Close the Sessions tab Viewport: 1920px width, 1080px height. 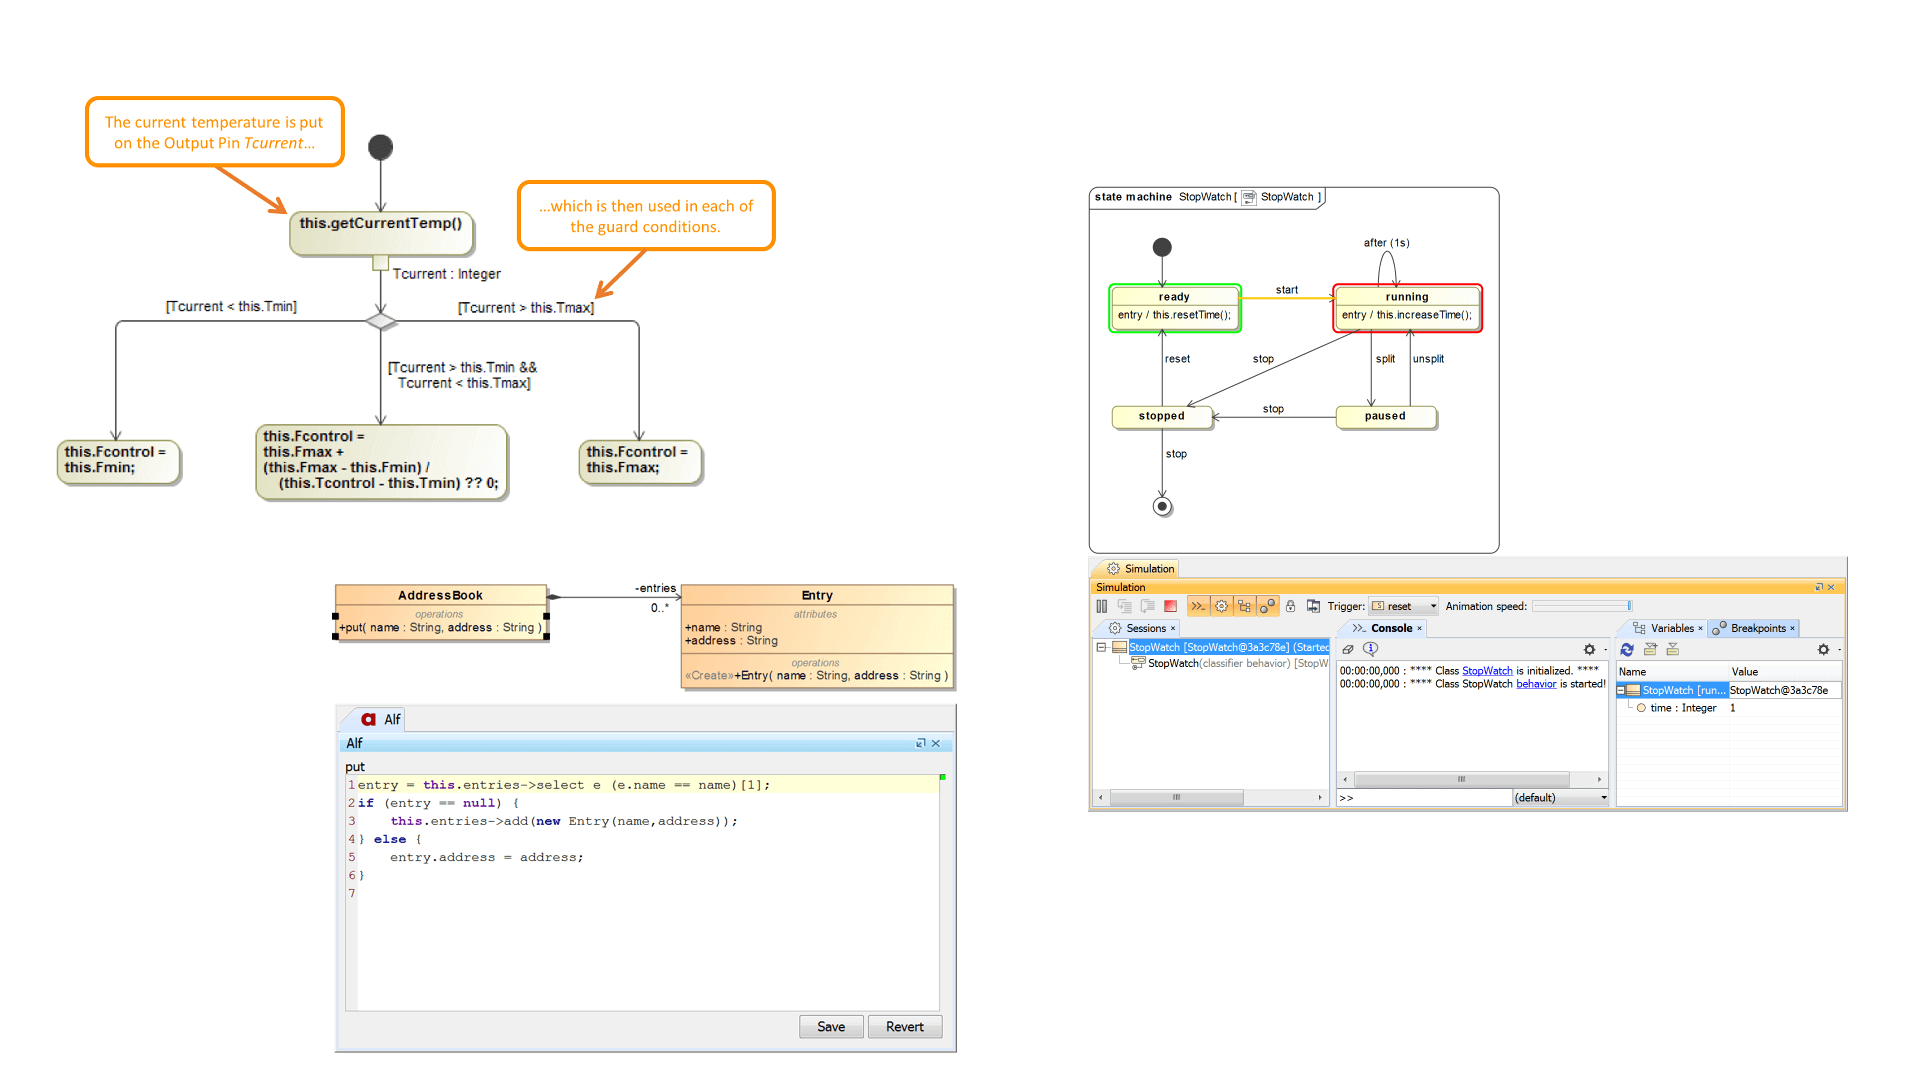(1173, 628)
